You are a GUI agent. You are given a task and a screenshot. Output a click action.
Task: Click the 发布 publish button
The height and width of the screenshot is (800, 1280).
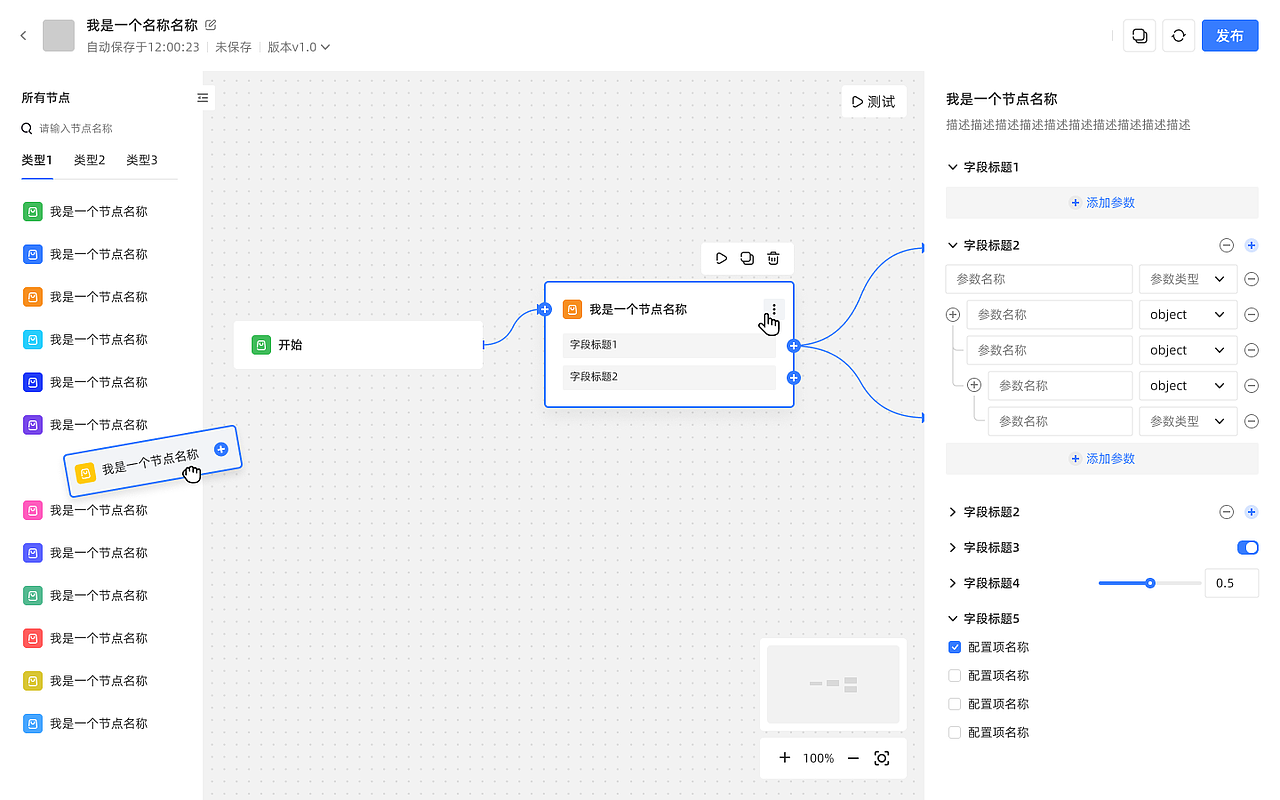point(1230,35)
